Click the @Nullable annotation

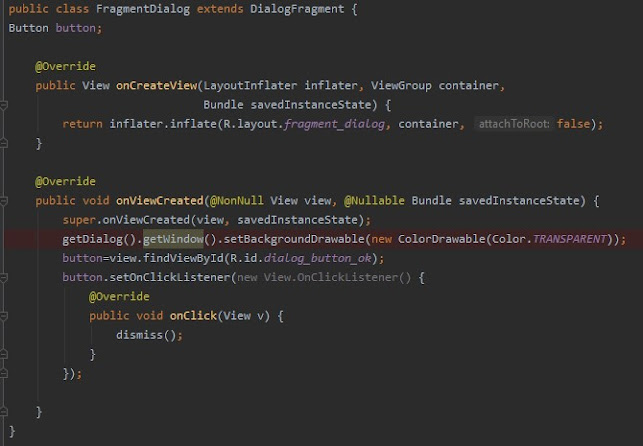click(373, 200)
